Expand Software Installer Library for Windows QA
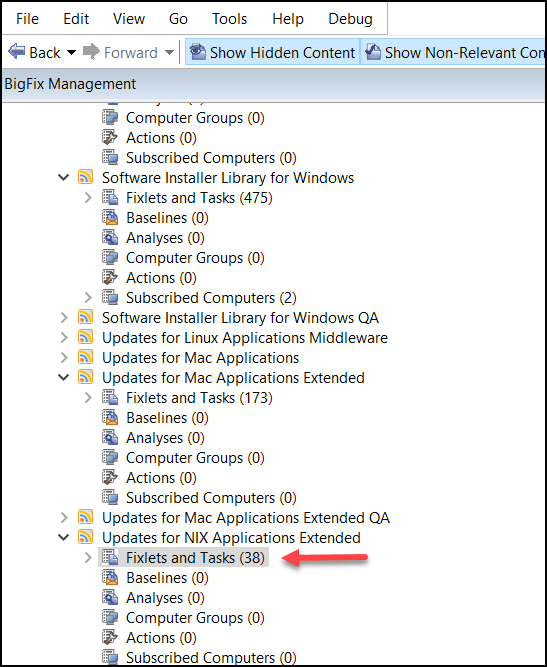 pos(64,317)
